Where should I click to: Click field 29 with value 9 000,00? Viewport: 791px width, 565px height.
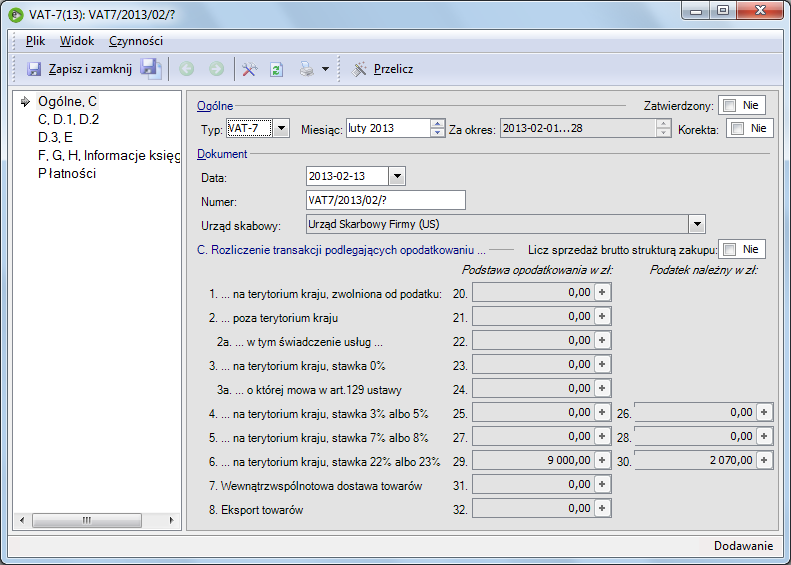(x=533, y=460)
